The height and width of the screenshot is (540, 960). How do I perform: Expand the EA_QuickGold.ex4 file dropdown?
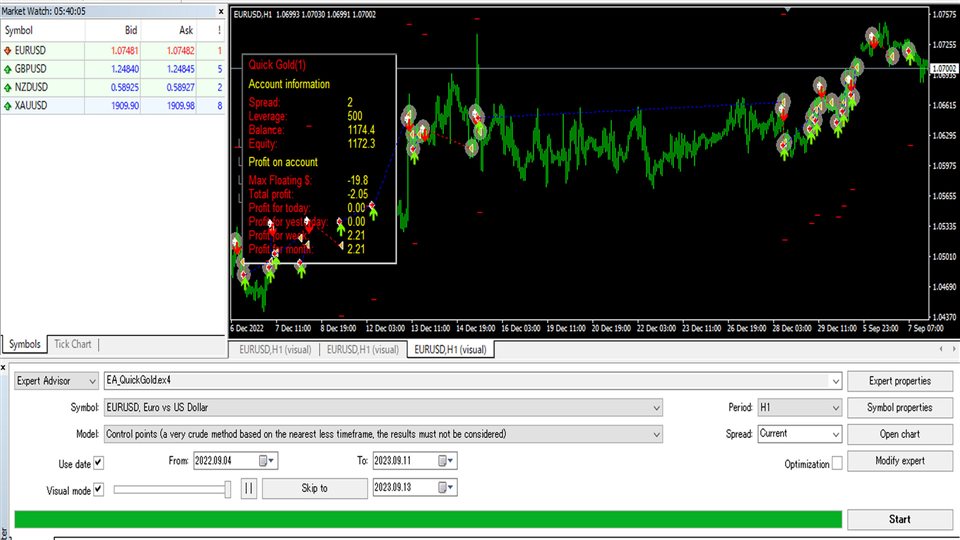[x=835, y=381]
